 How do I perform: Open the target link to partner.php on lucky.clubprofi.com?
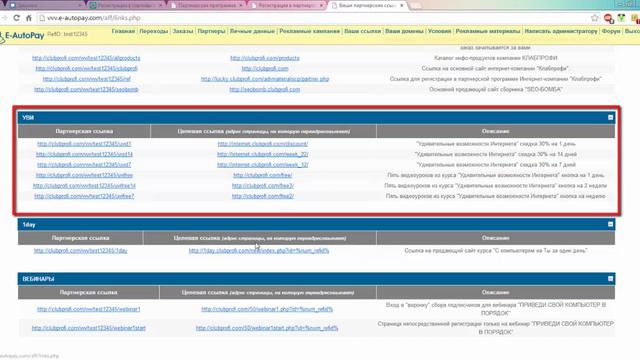[x=265, y=79]
